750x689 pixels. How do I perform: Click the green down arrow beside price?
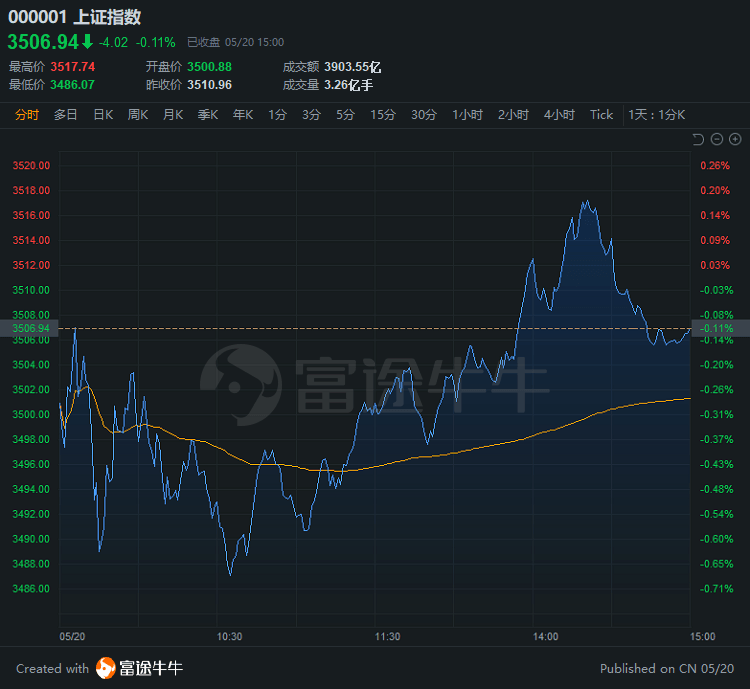(x=87, y=41)
